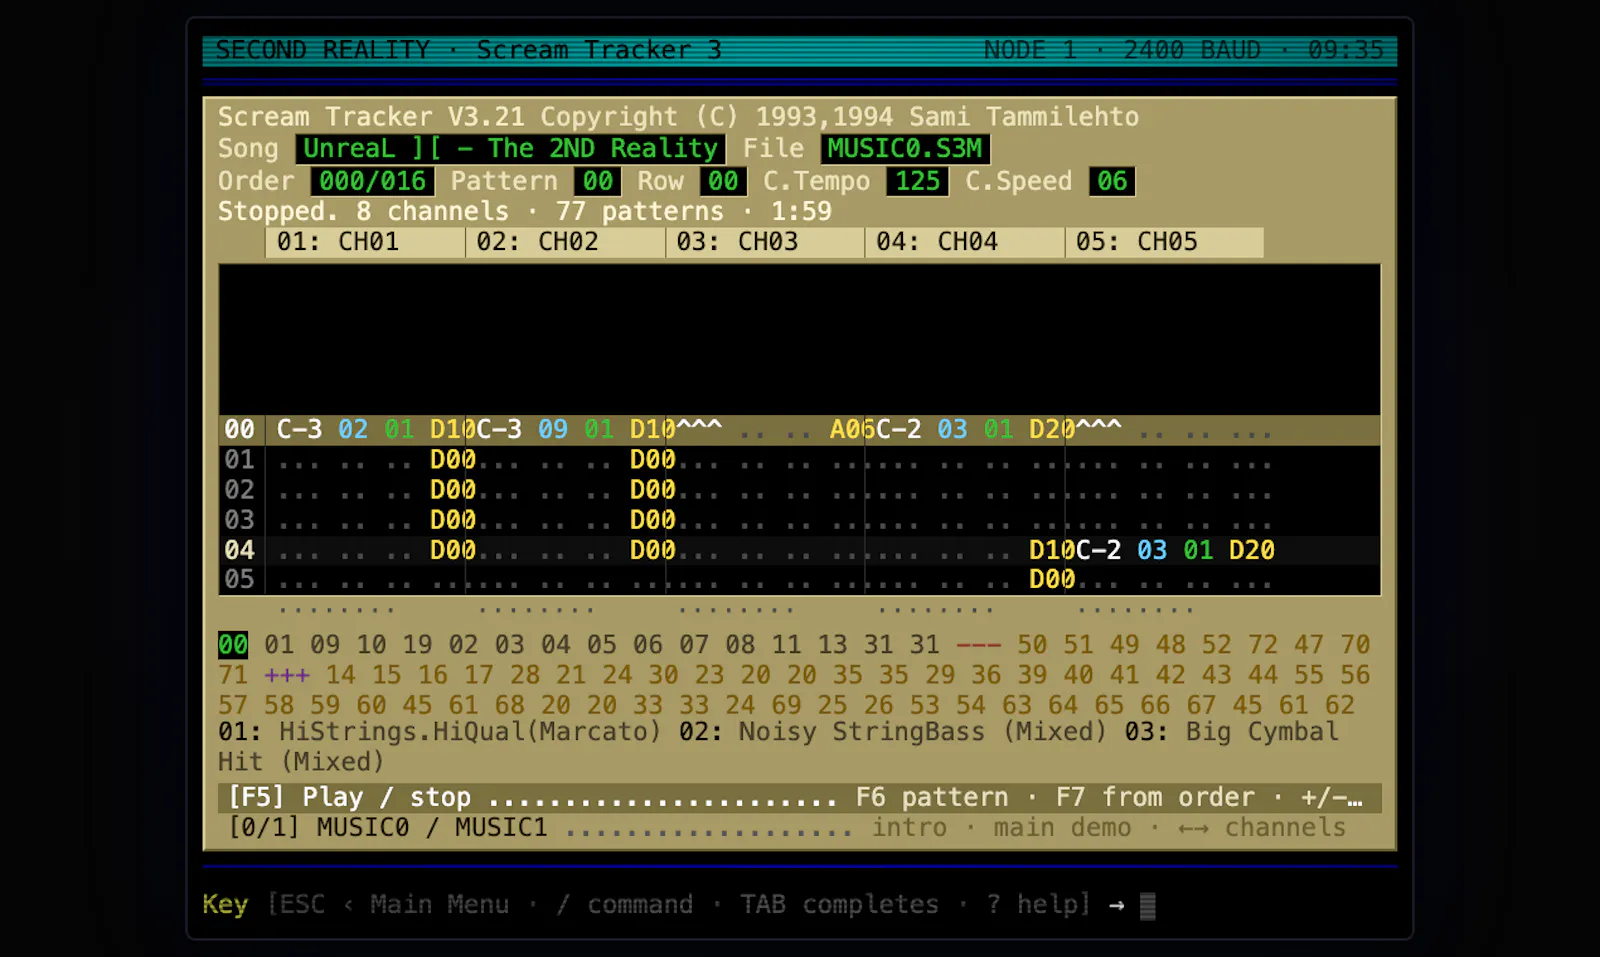Click instrument 02: Noisy StringBass (Mixed)
This screenshot has height=957, width=1600.
(893, 732)
